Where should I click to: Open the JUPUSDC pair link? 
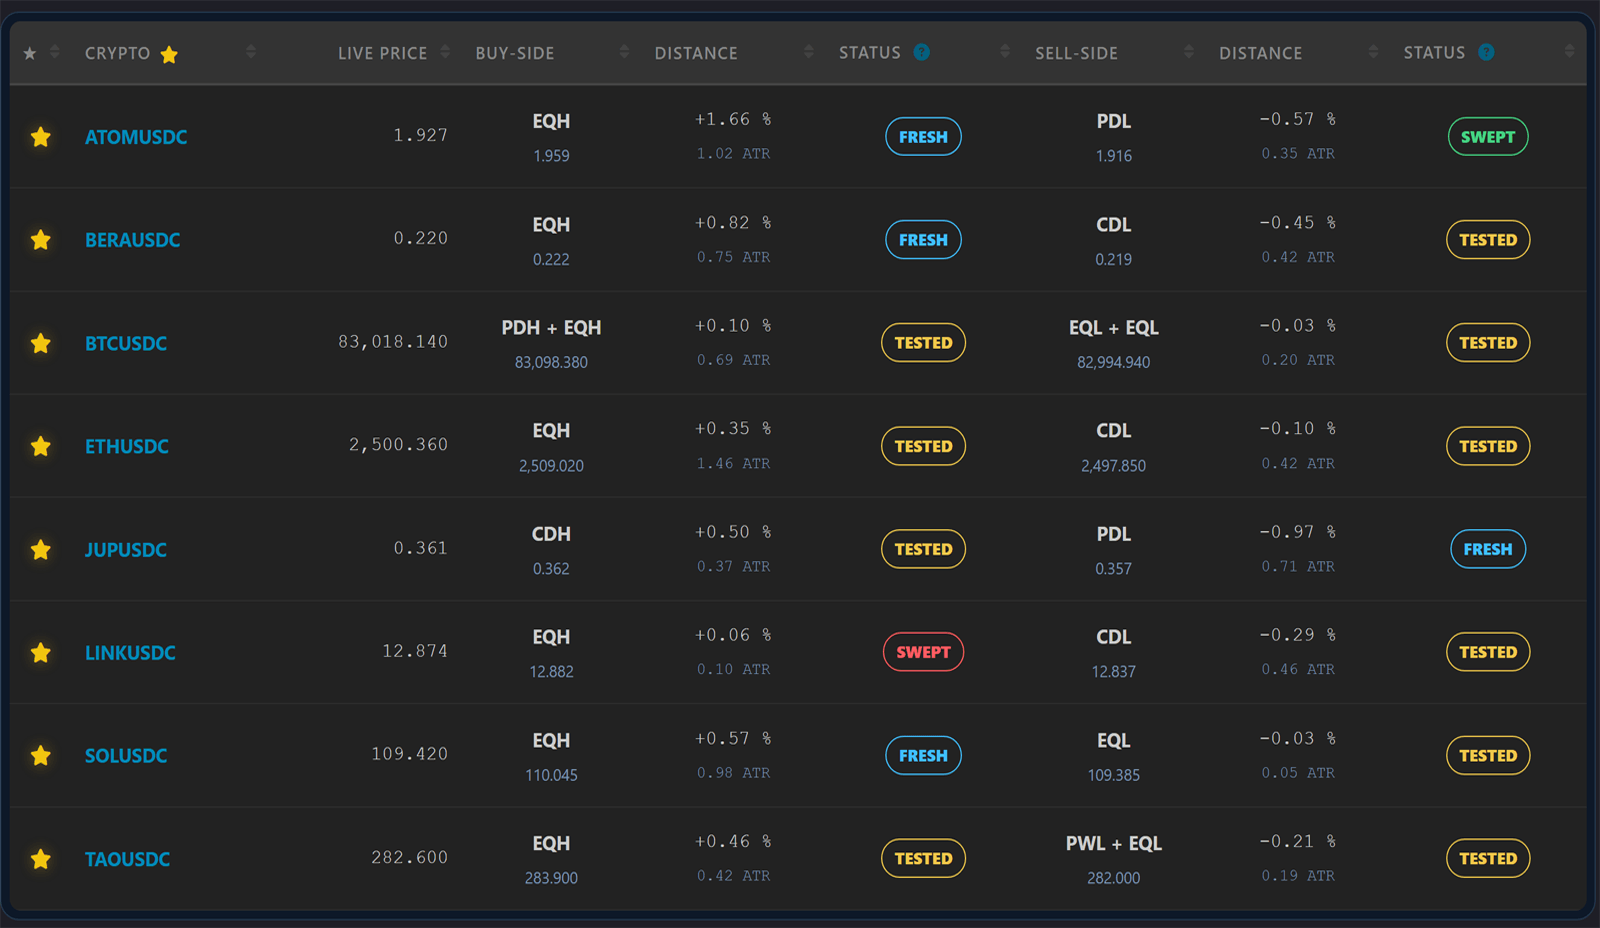126,549
